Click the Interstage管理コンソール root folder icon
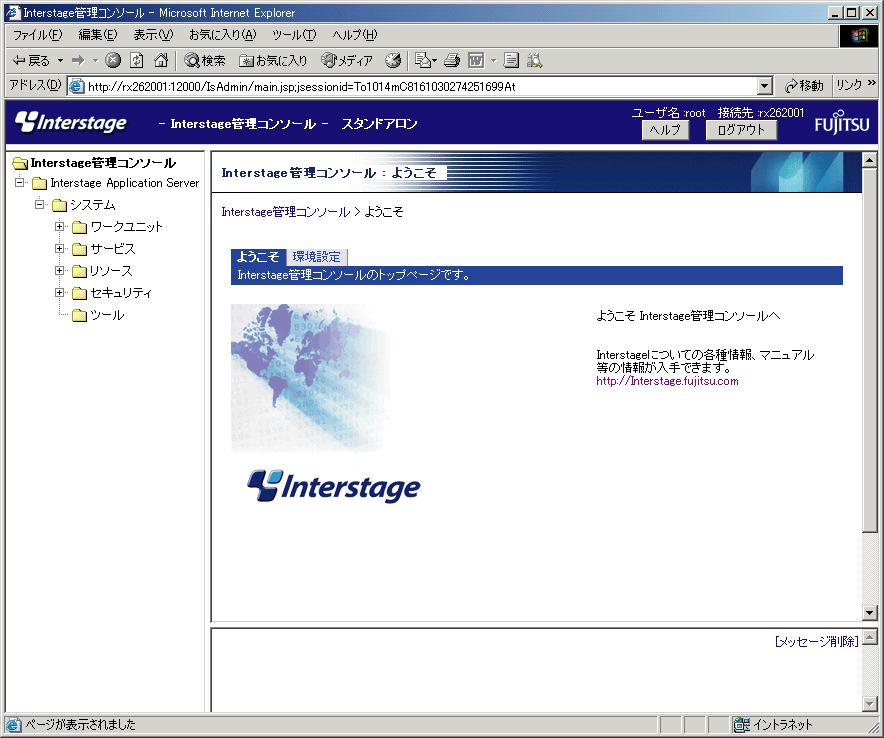The image size is (884, 738). [20, 163]
